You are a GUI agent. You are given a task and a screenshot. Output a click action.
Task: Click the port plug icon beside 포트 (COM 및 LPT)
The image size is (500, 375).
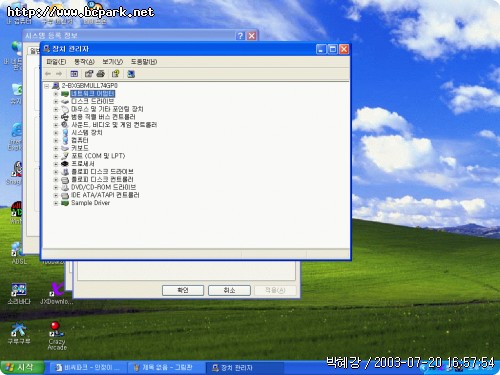point(65,156)
